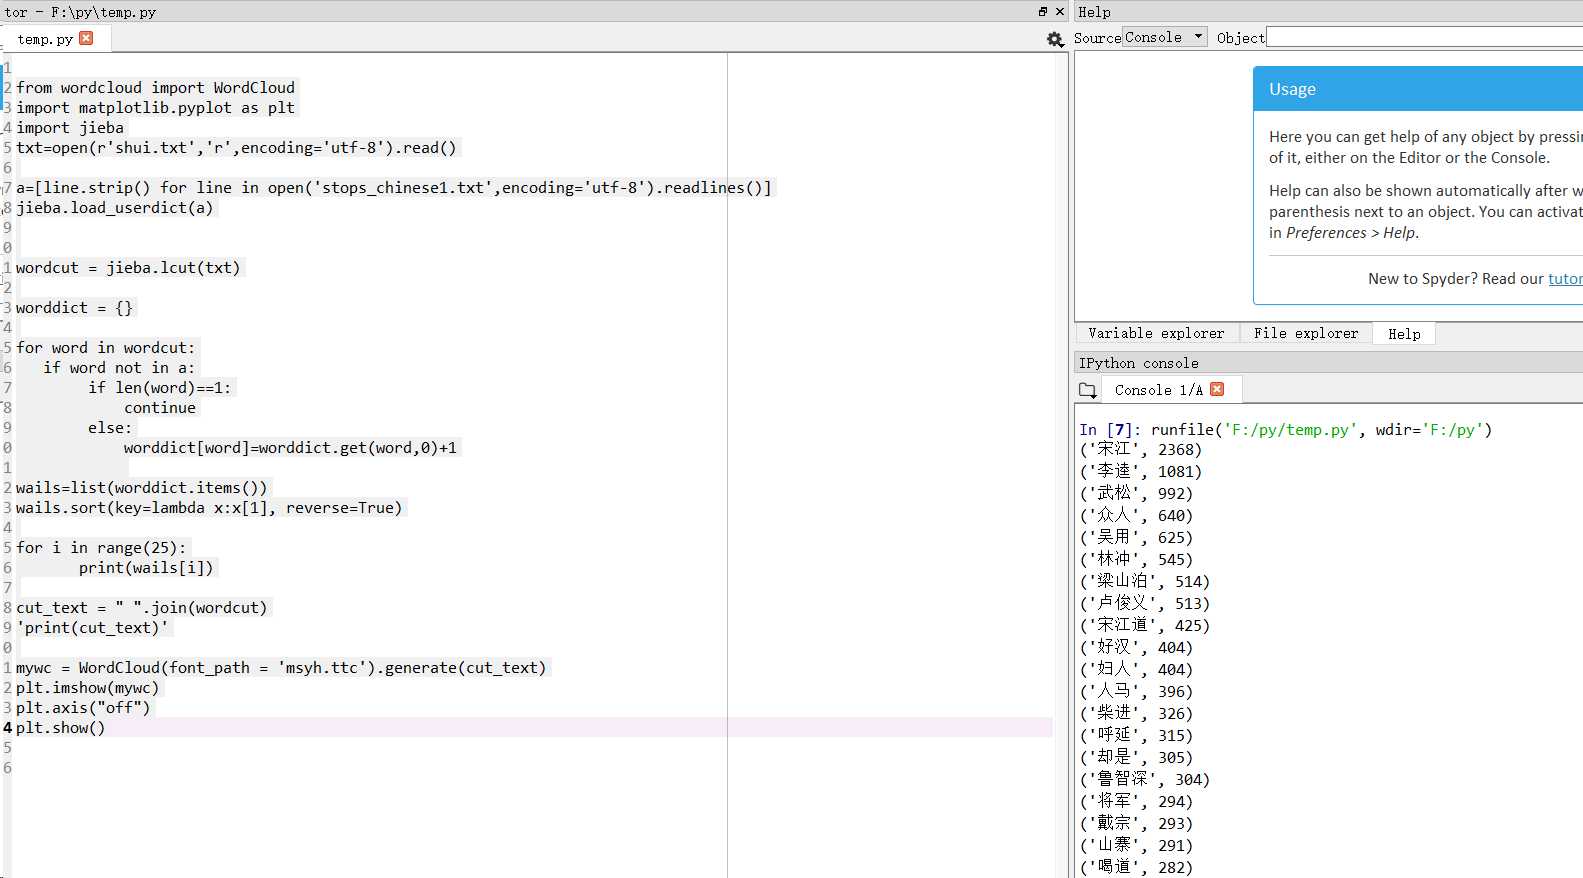
Task: Click console output ('将军', 294)
Action: coord(1136,802)
